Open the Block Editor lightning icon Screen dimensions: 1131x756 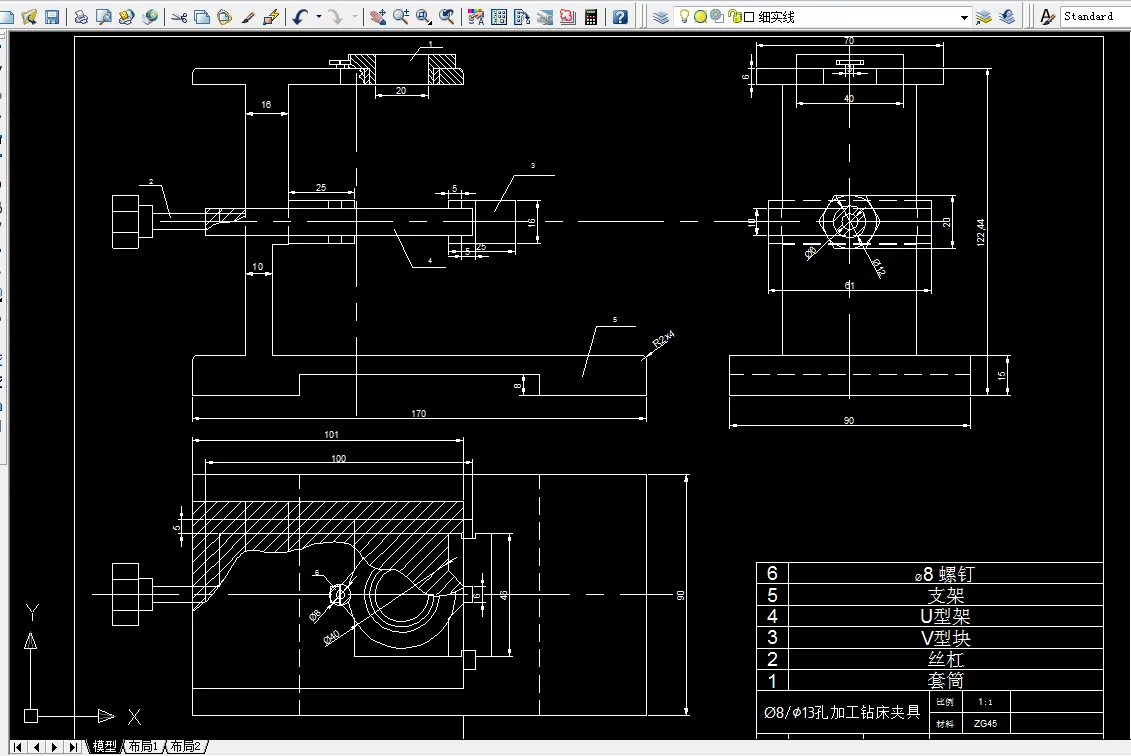tap(270, 17)
